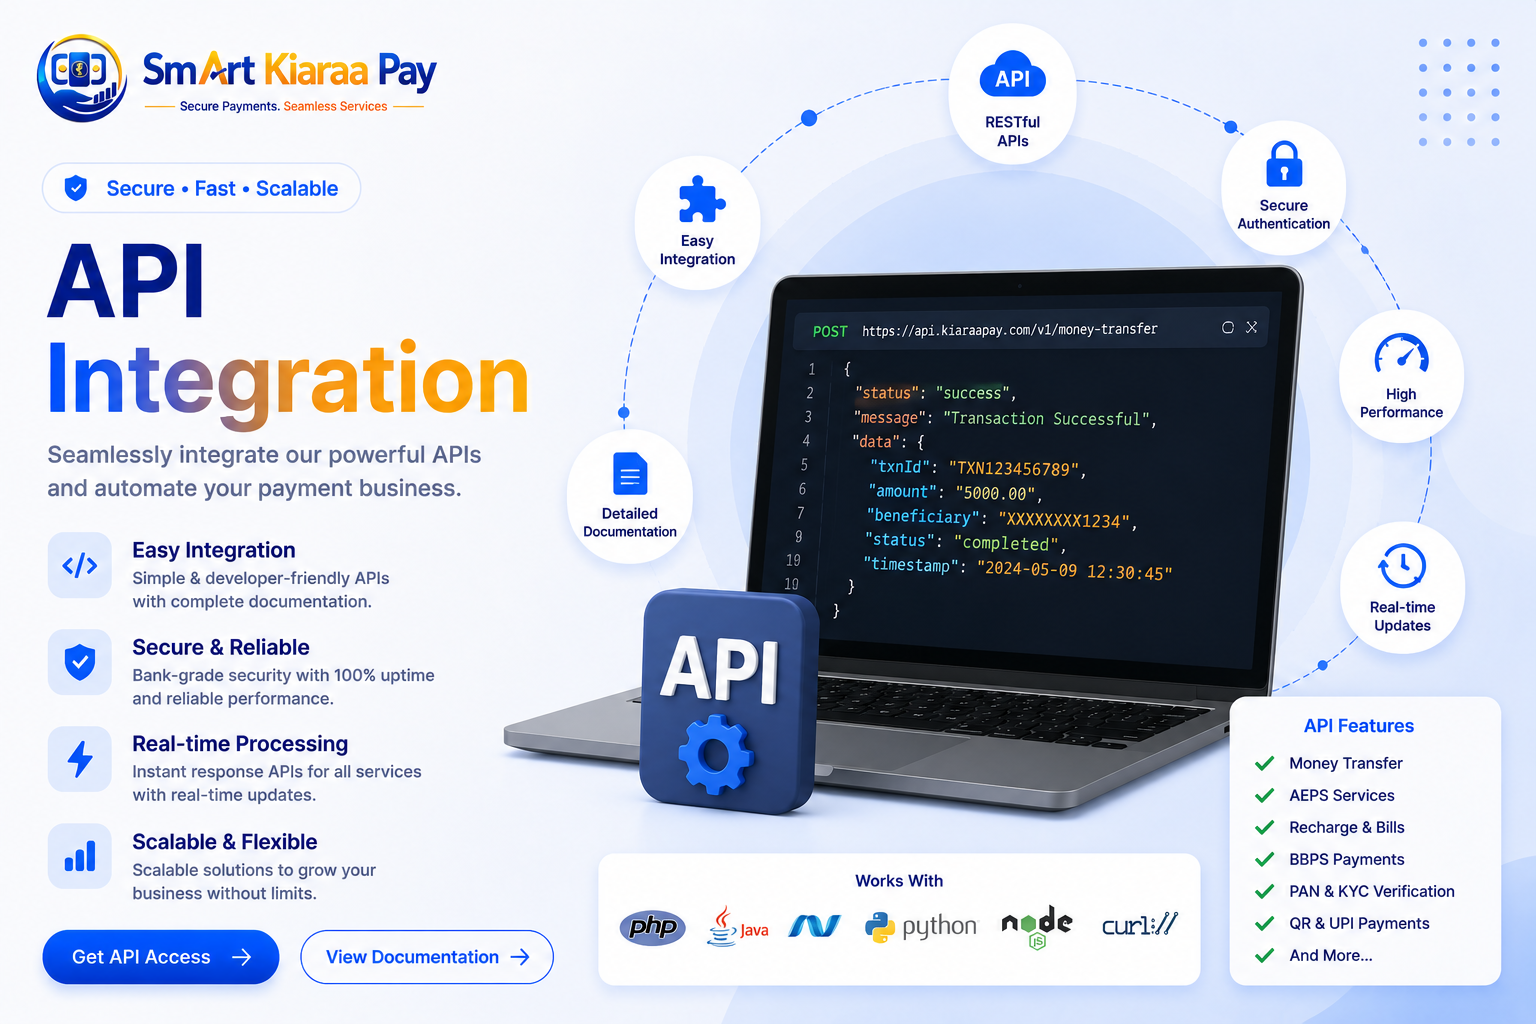The image size is (1536, 1024).
Task: Click the checkmark next to And More...
Action: (x=1264, y=955)
